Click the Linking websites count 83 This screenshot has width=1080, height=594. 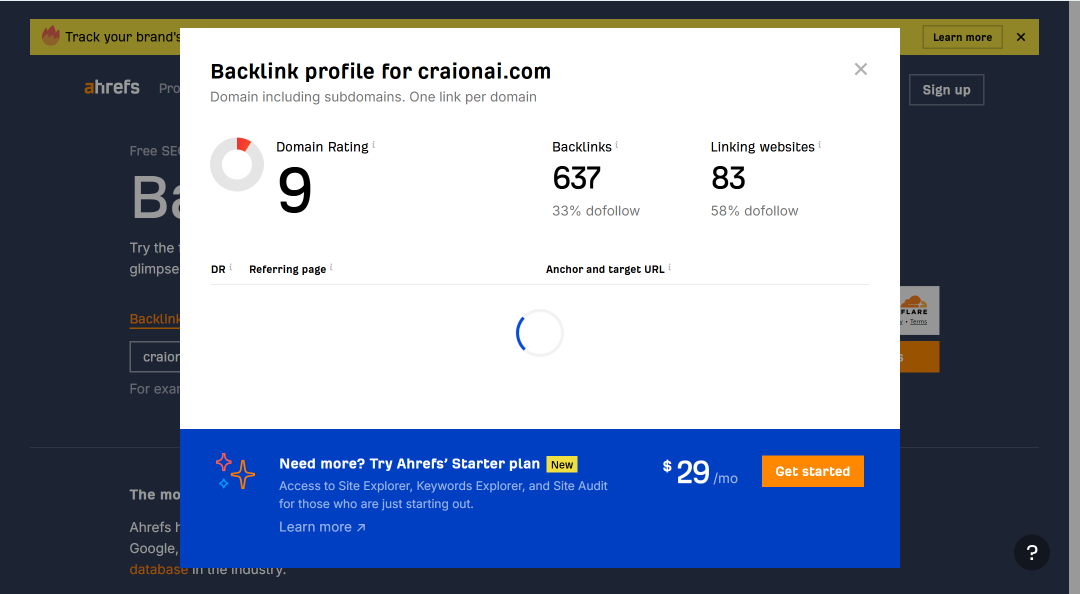[728, 178]
